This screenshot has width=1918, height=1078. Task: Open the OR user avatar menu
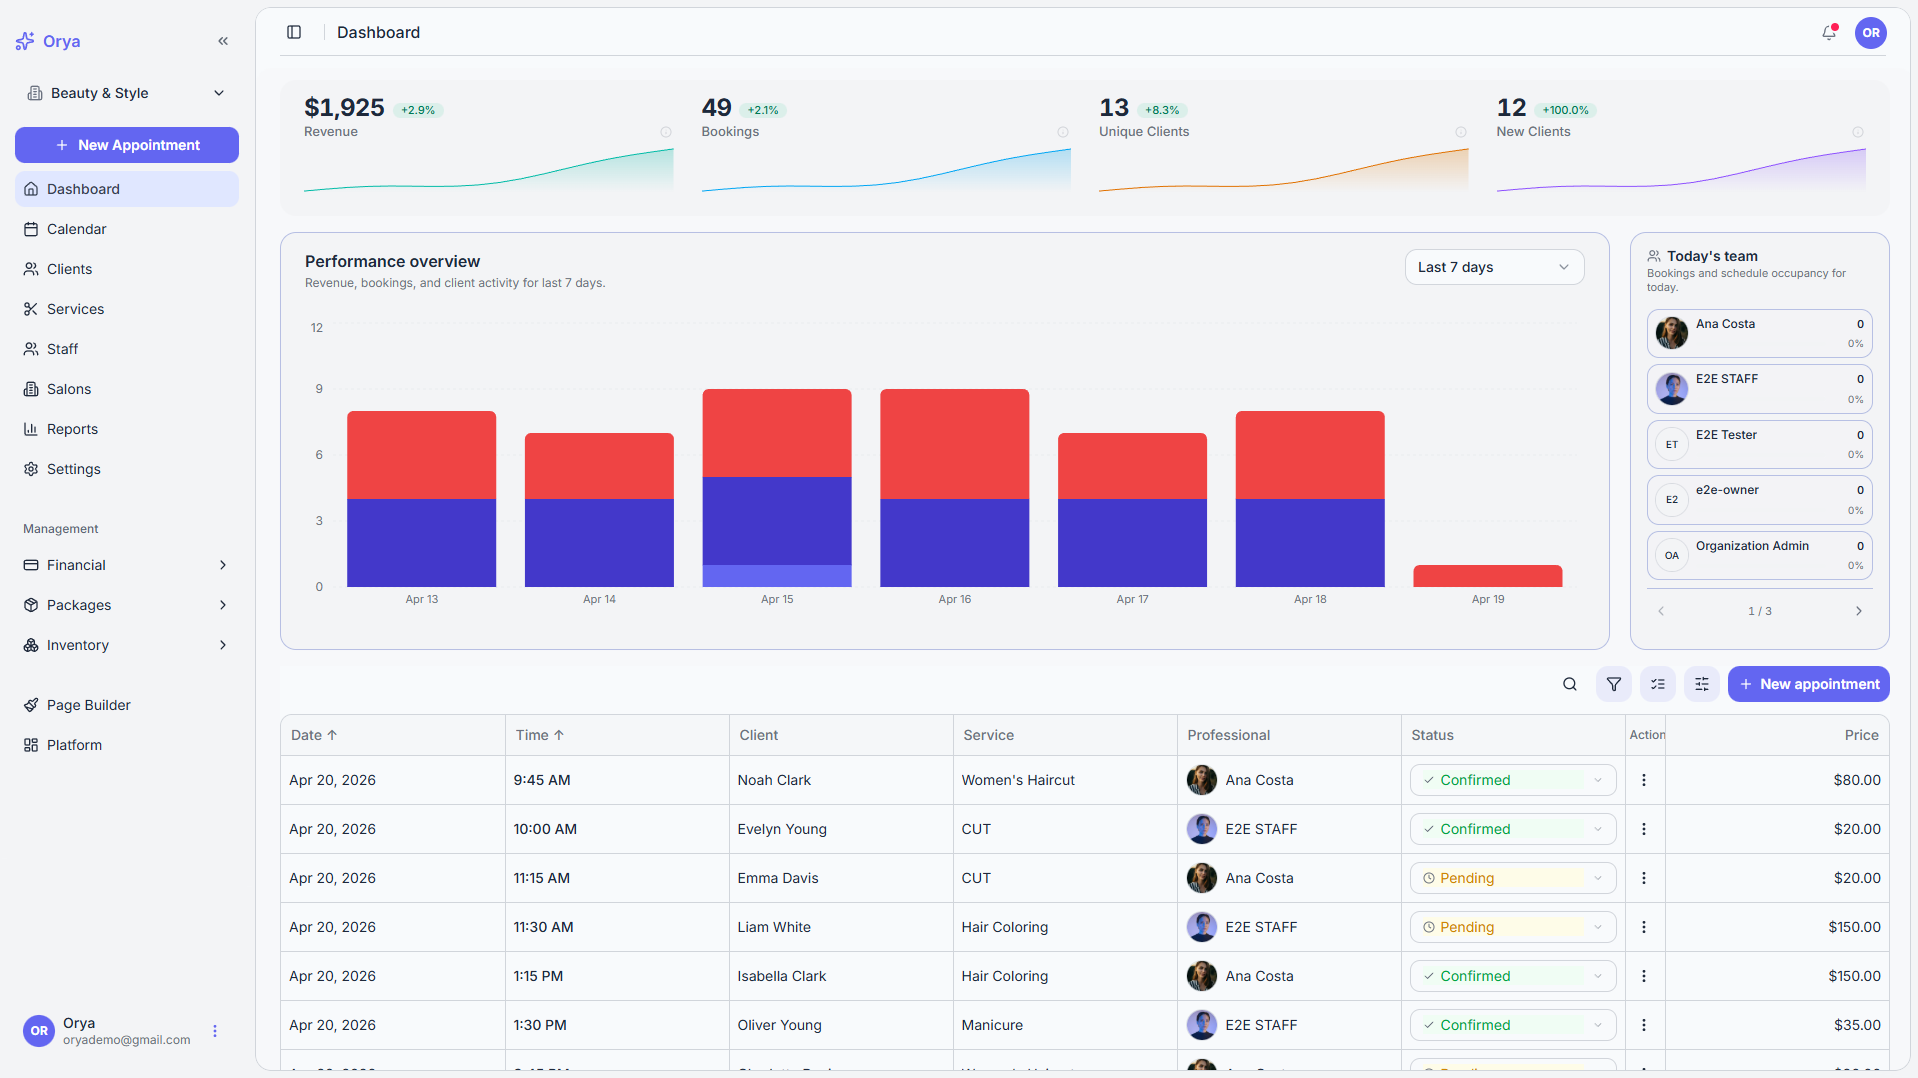coord(1871,33)
